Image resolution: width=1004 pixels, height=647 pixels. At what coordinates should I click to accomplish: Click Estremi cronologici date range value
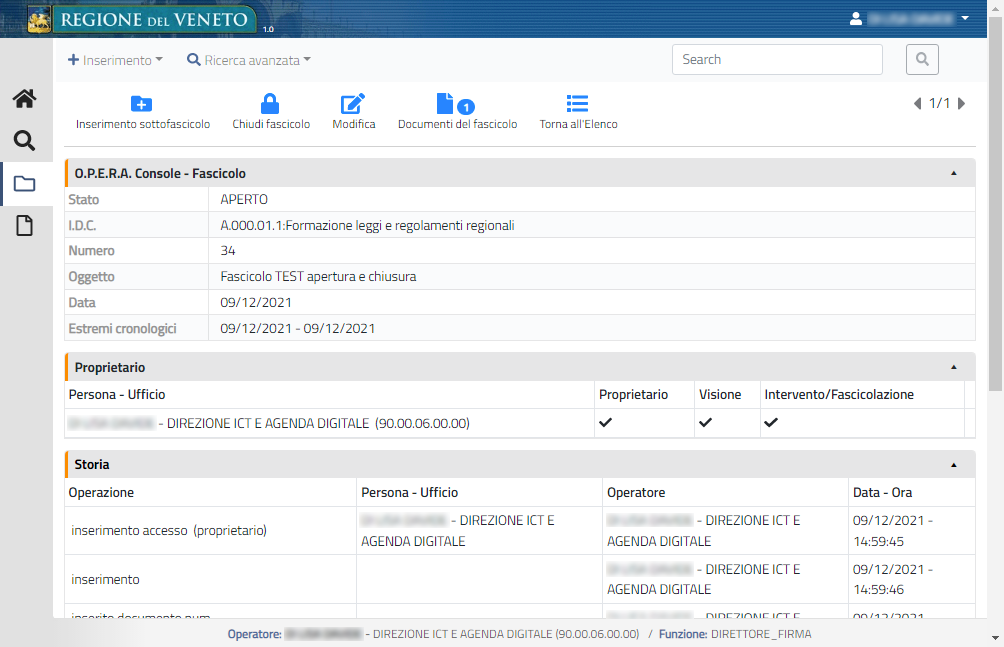(x=298, y=329)
